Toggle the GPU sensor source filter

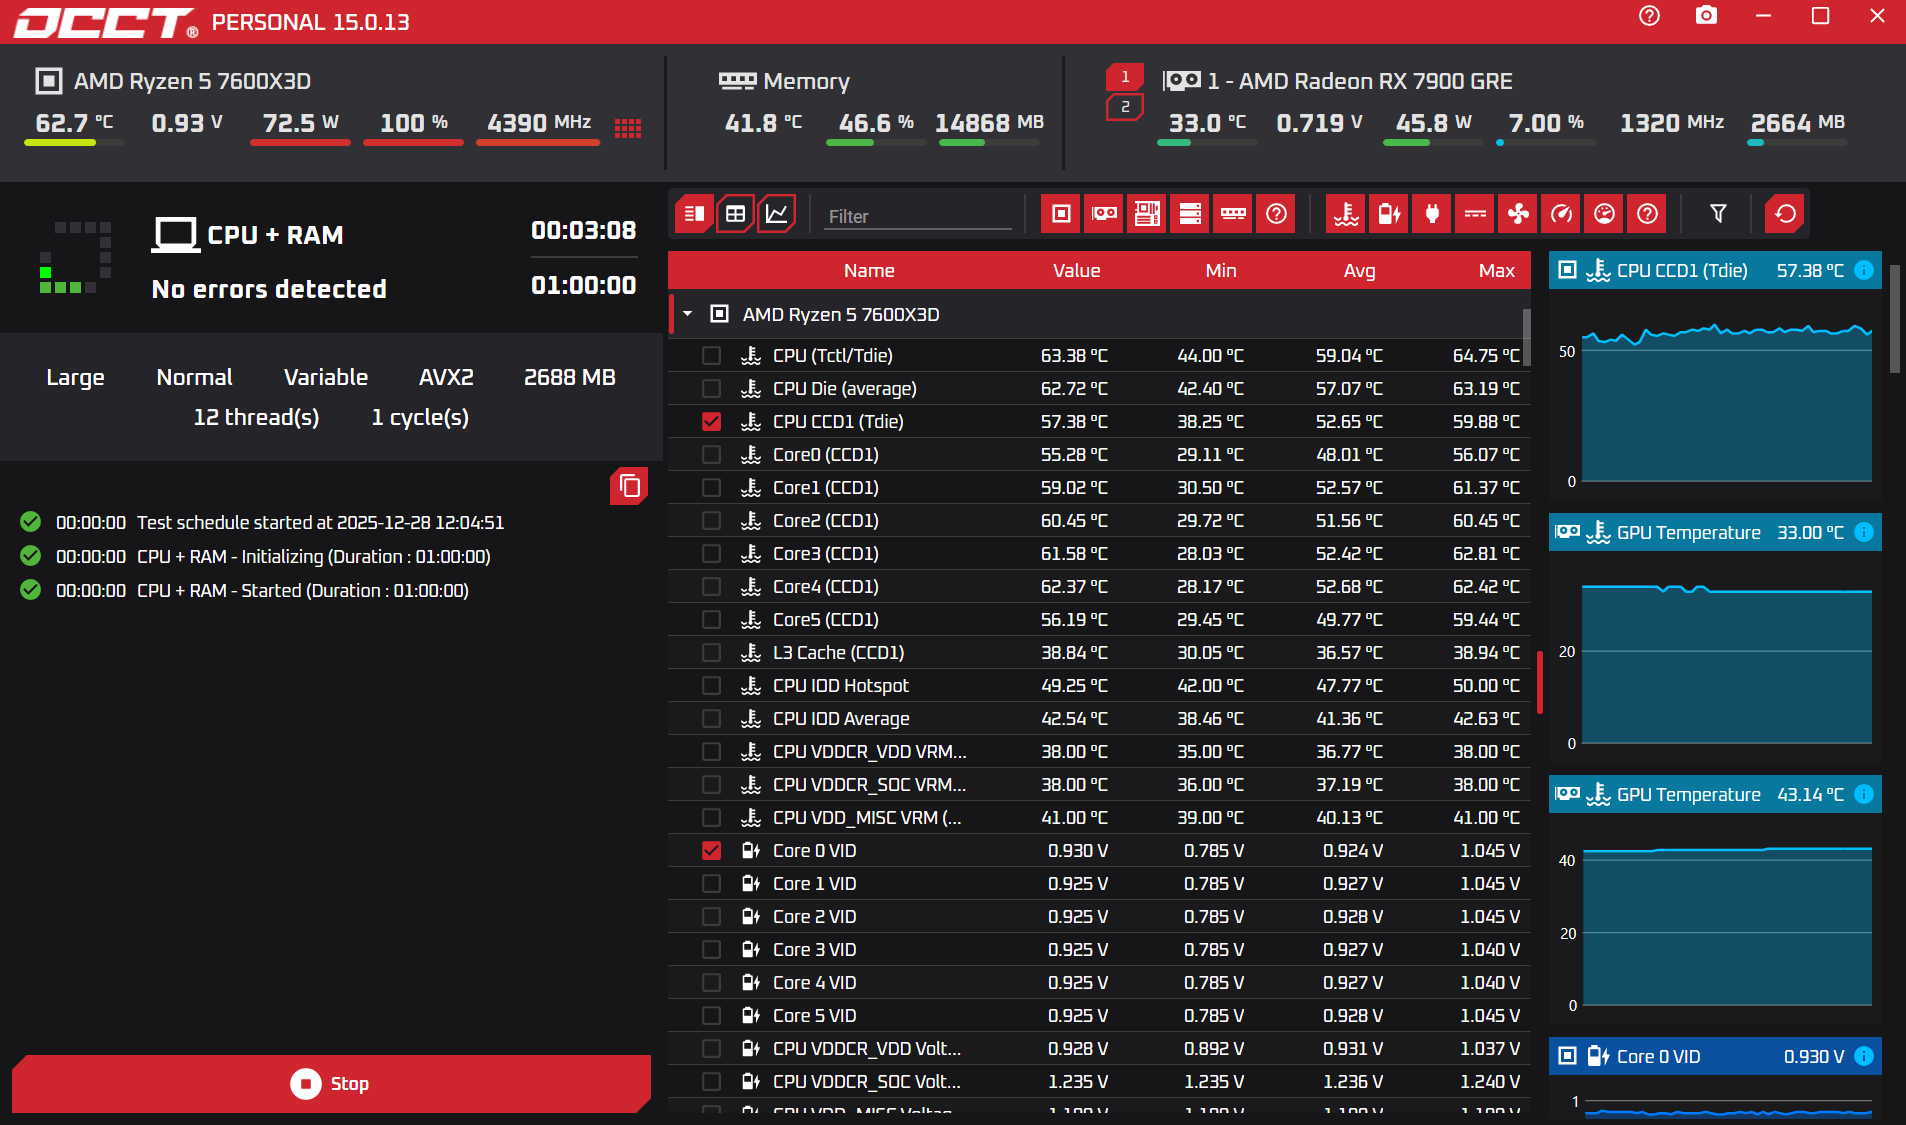[x=1105, y=214]
